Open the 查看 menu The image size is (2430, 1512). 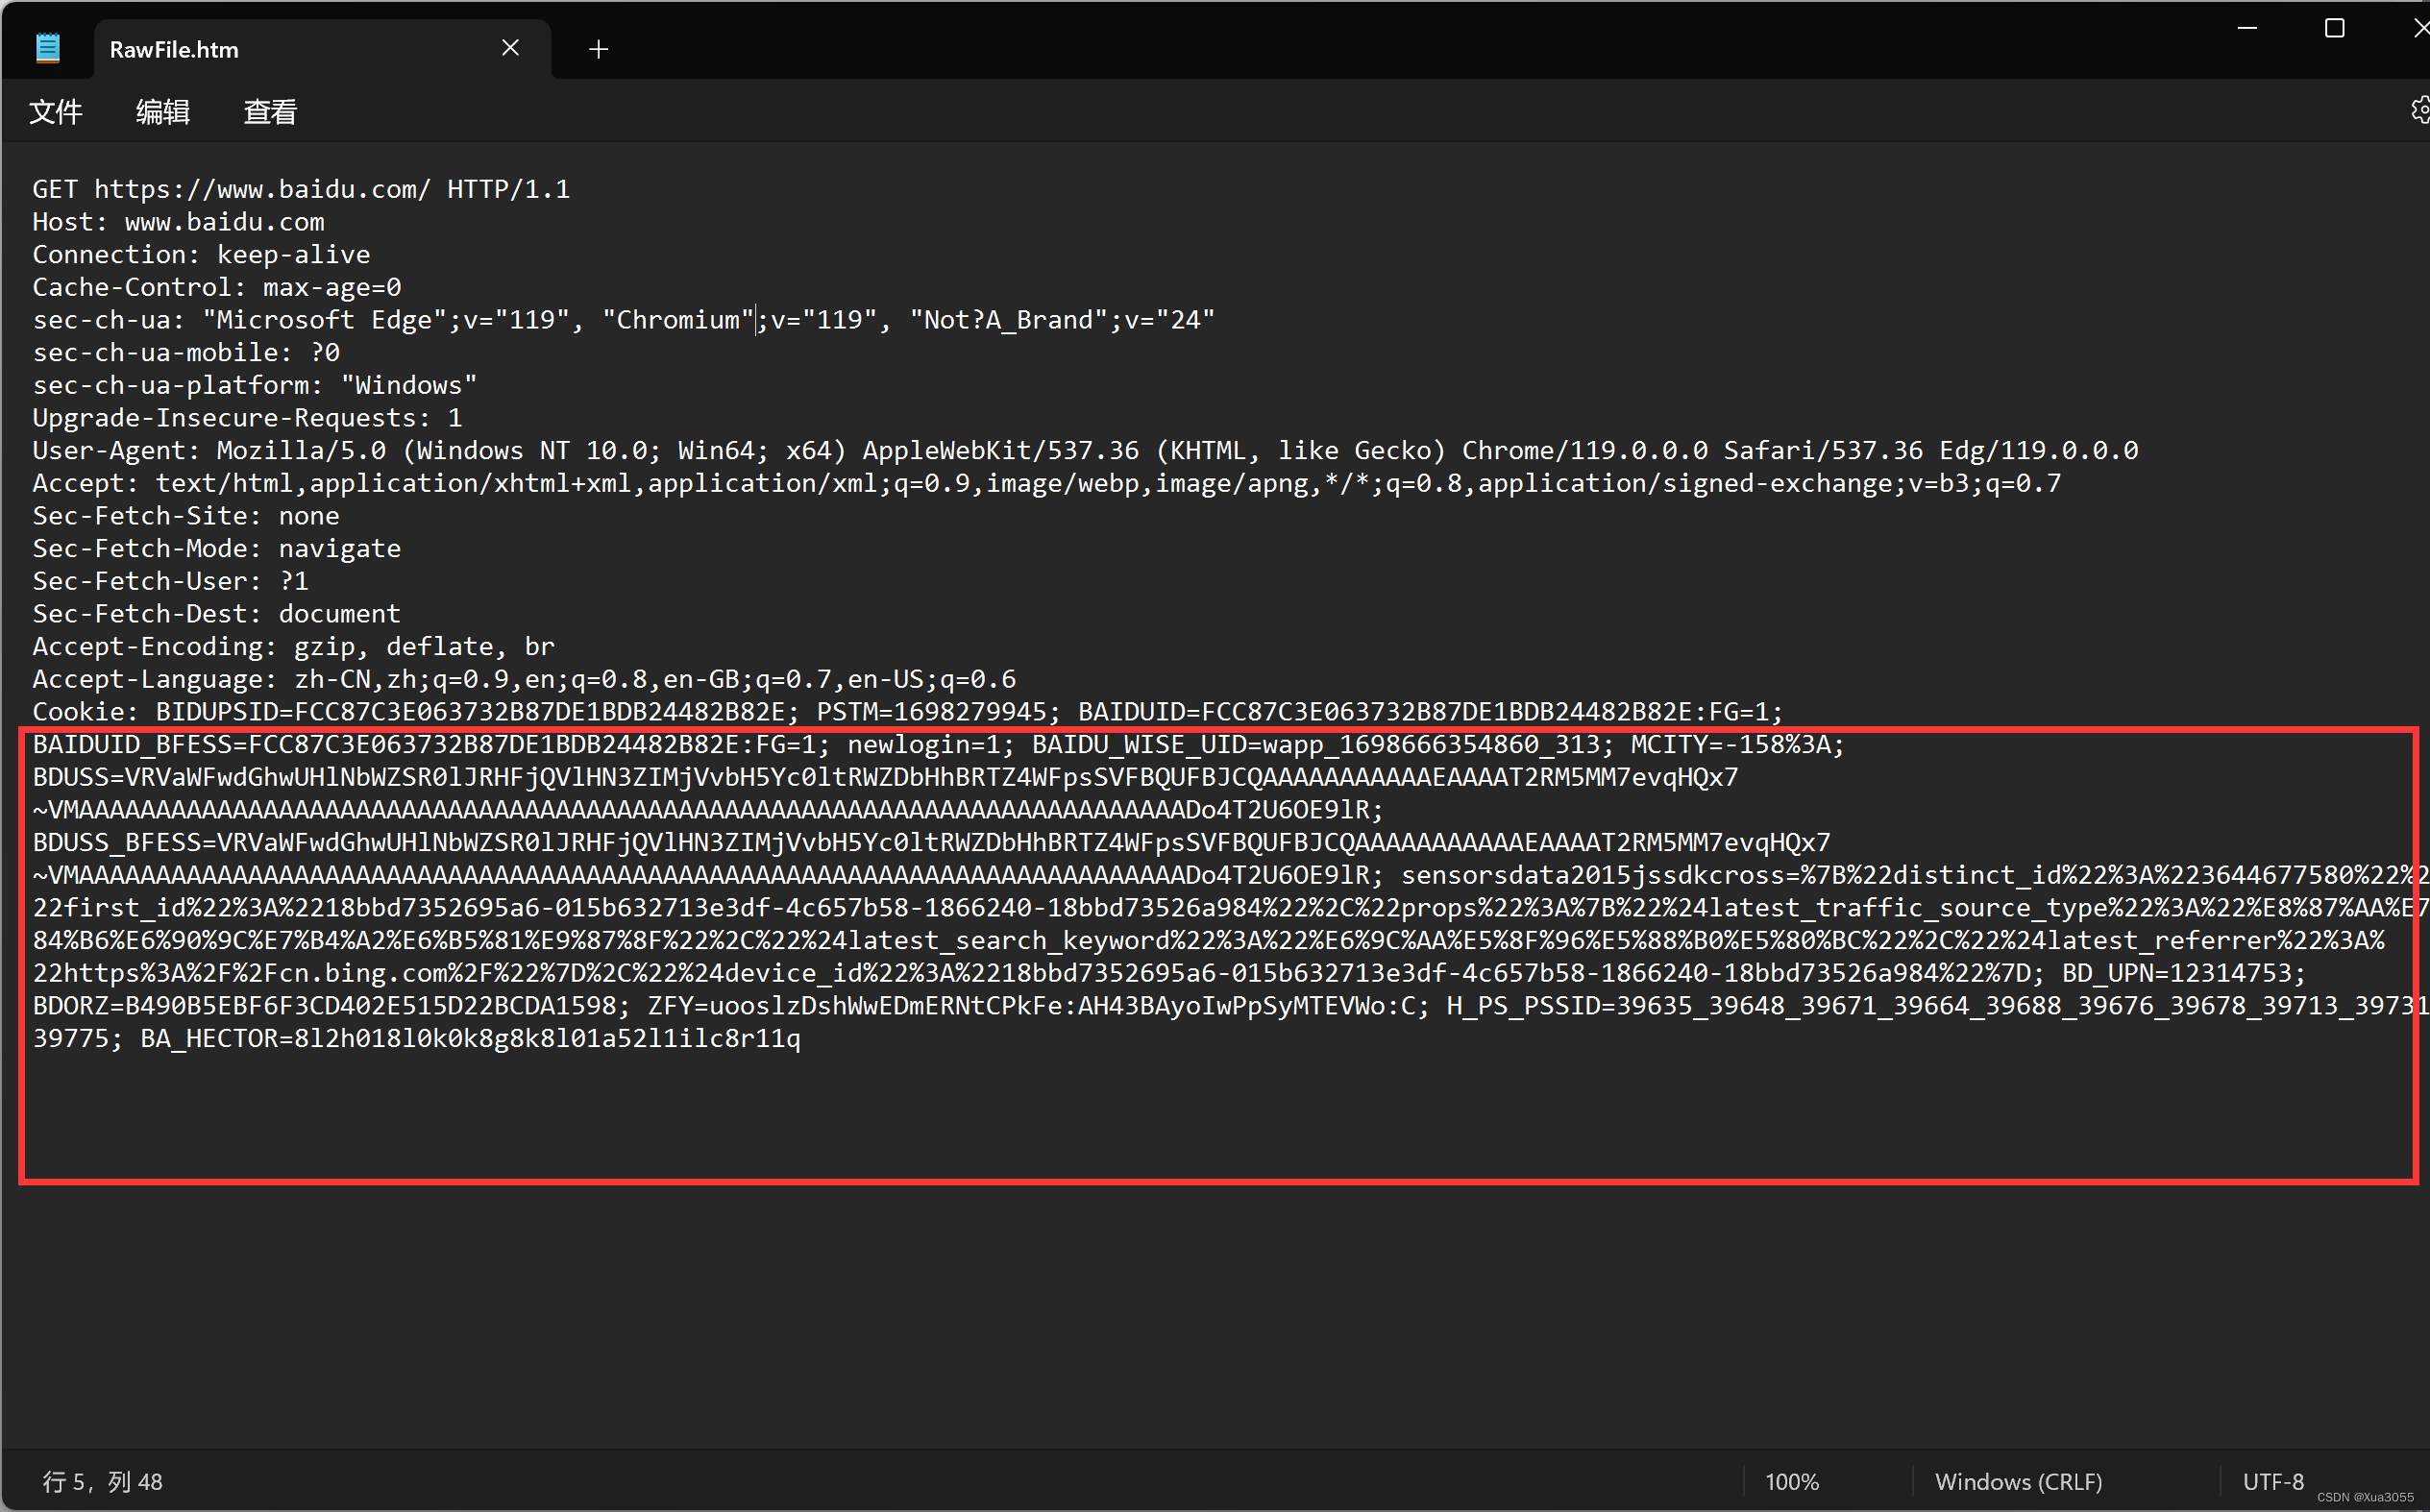(x=270, y=111)
